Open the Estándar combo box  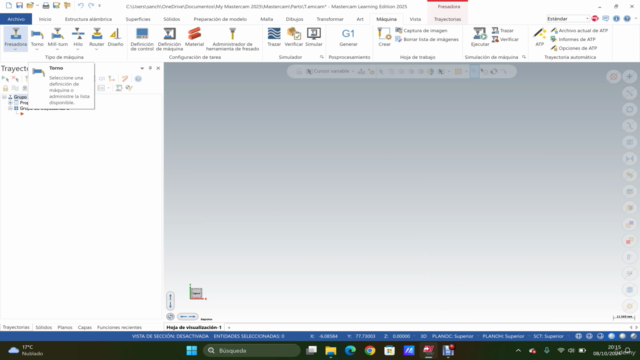point(567,19)
